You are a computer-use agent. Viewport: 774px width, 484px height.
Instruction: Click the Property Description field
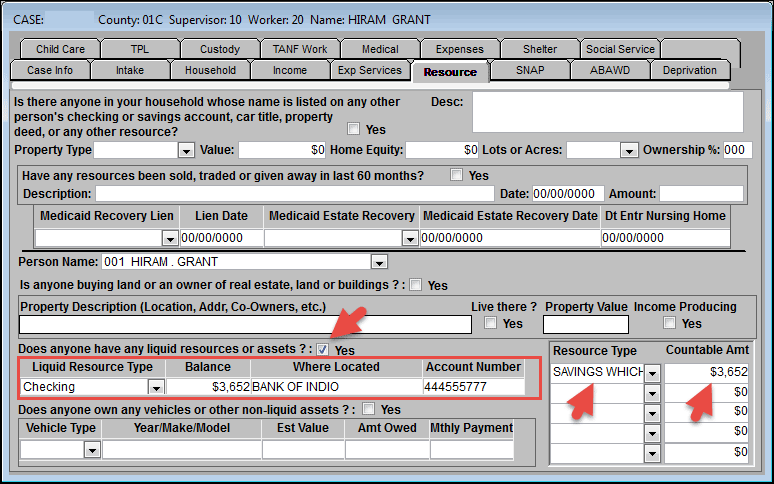click(x=245, y=325)
